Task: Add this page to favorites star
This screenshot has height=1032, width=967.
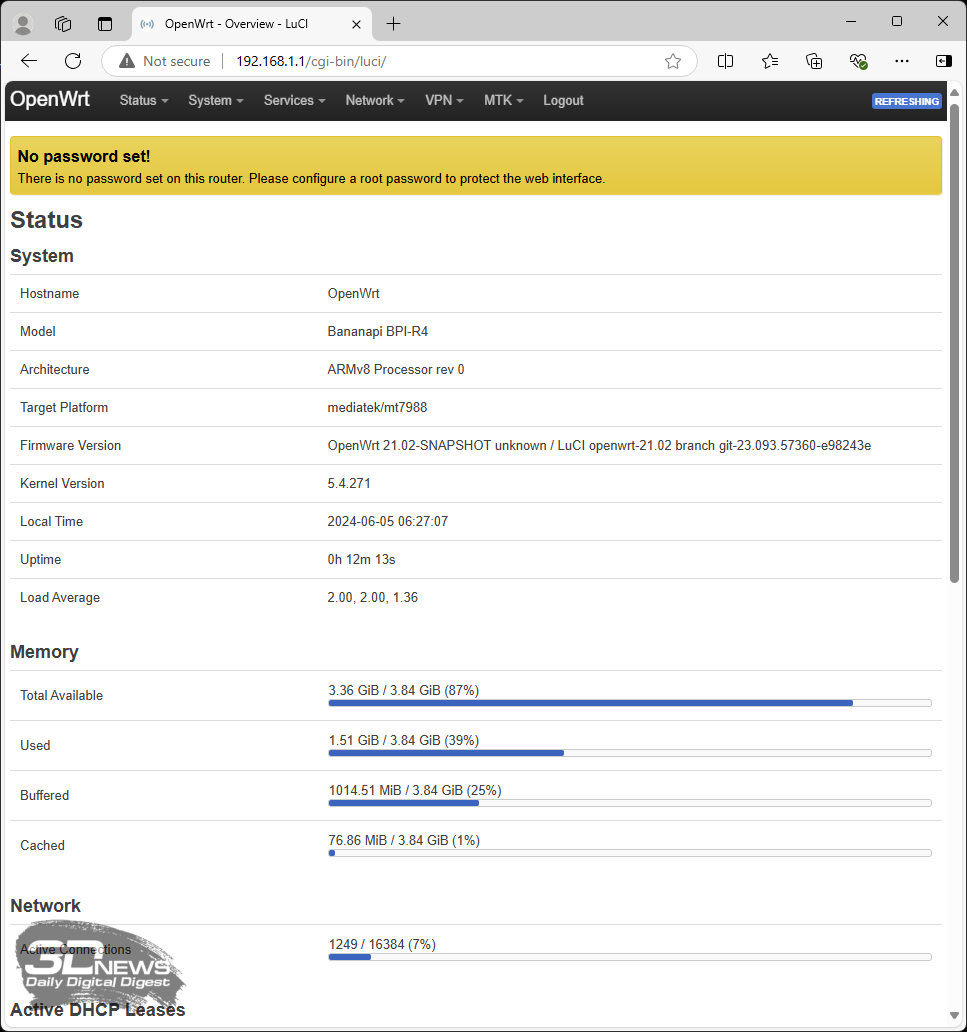Action: (x=673, y=61)
